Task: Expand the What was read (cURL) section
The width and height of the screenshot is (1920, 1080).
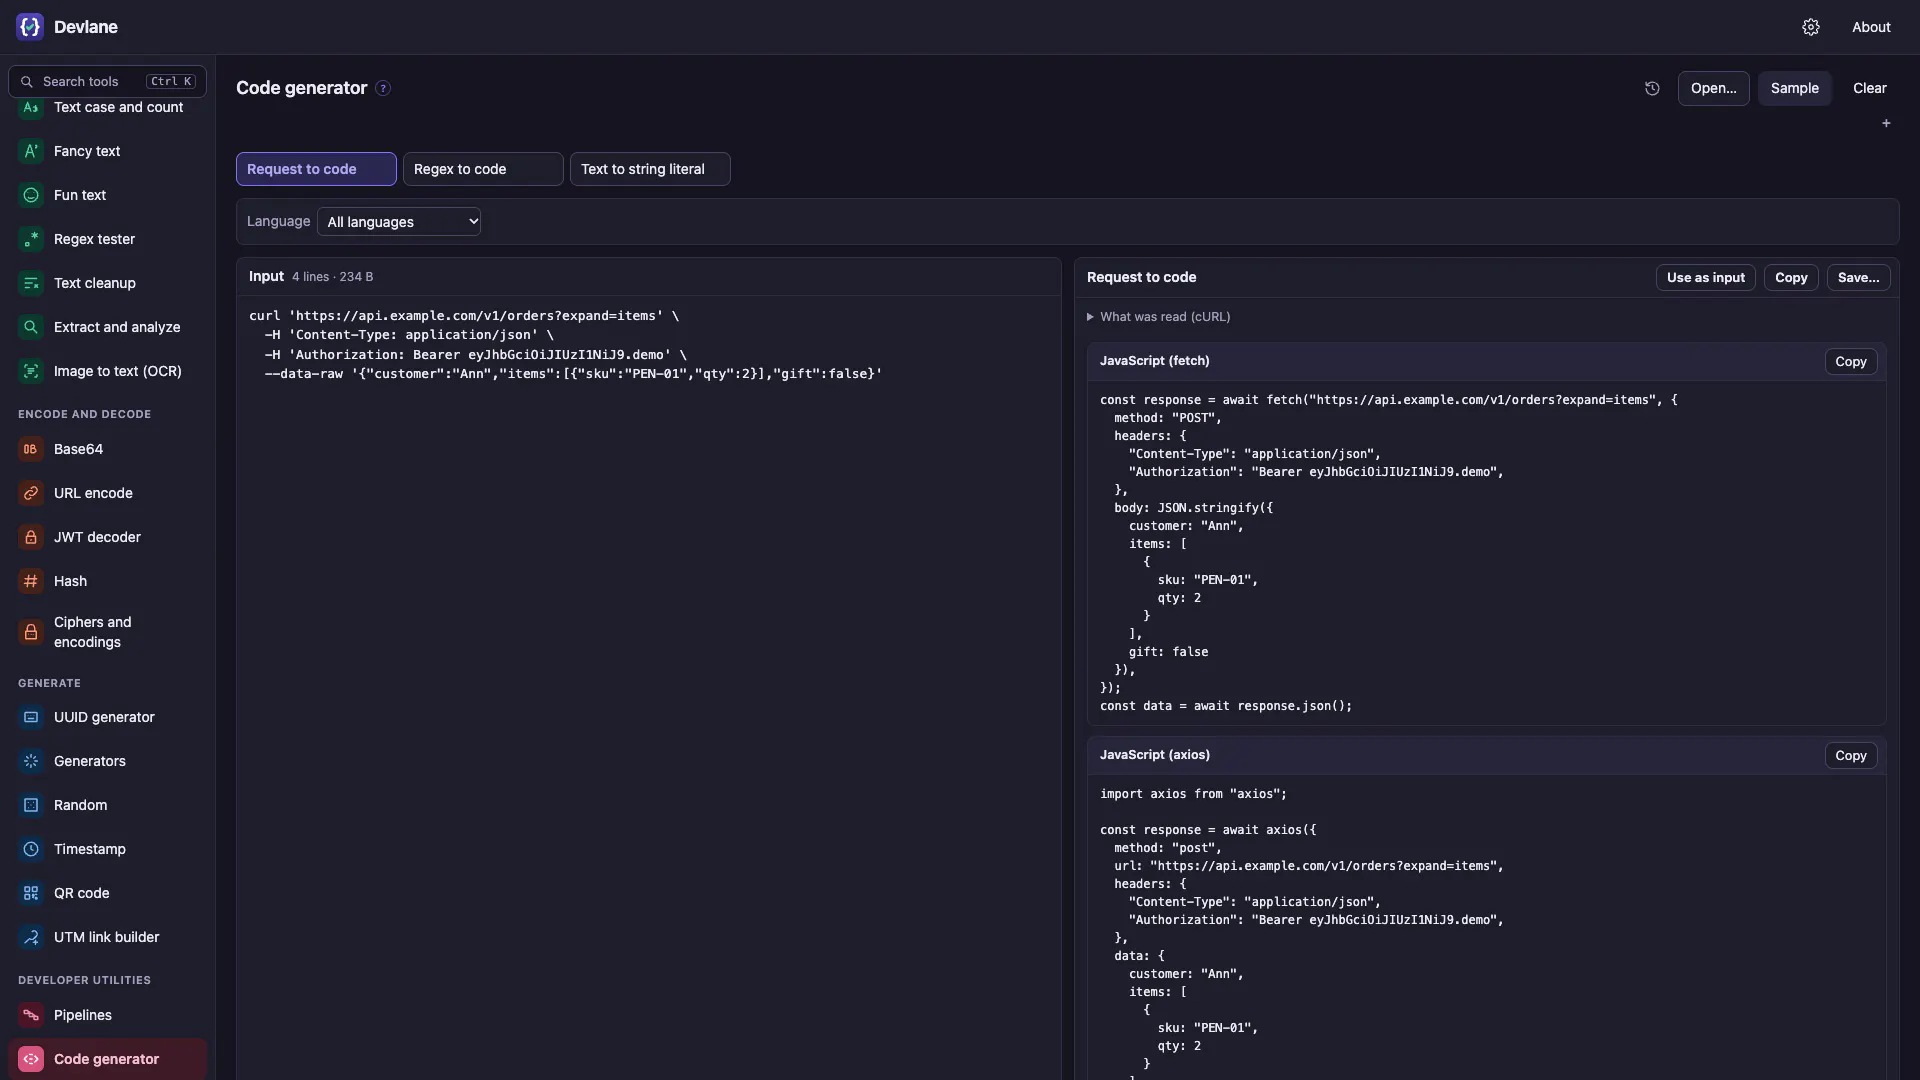Action: [1159, 317]
